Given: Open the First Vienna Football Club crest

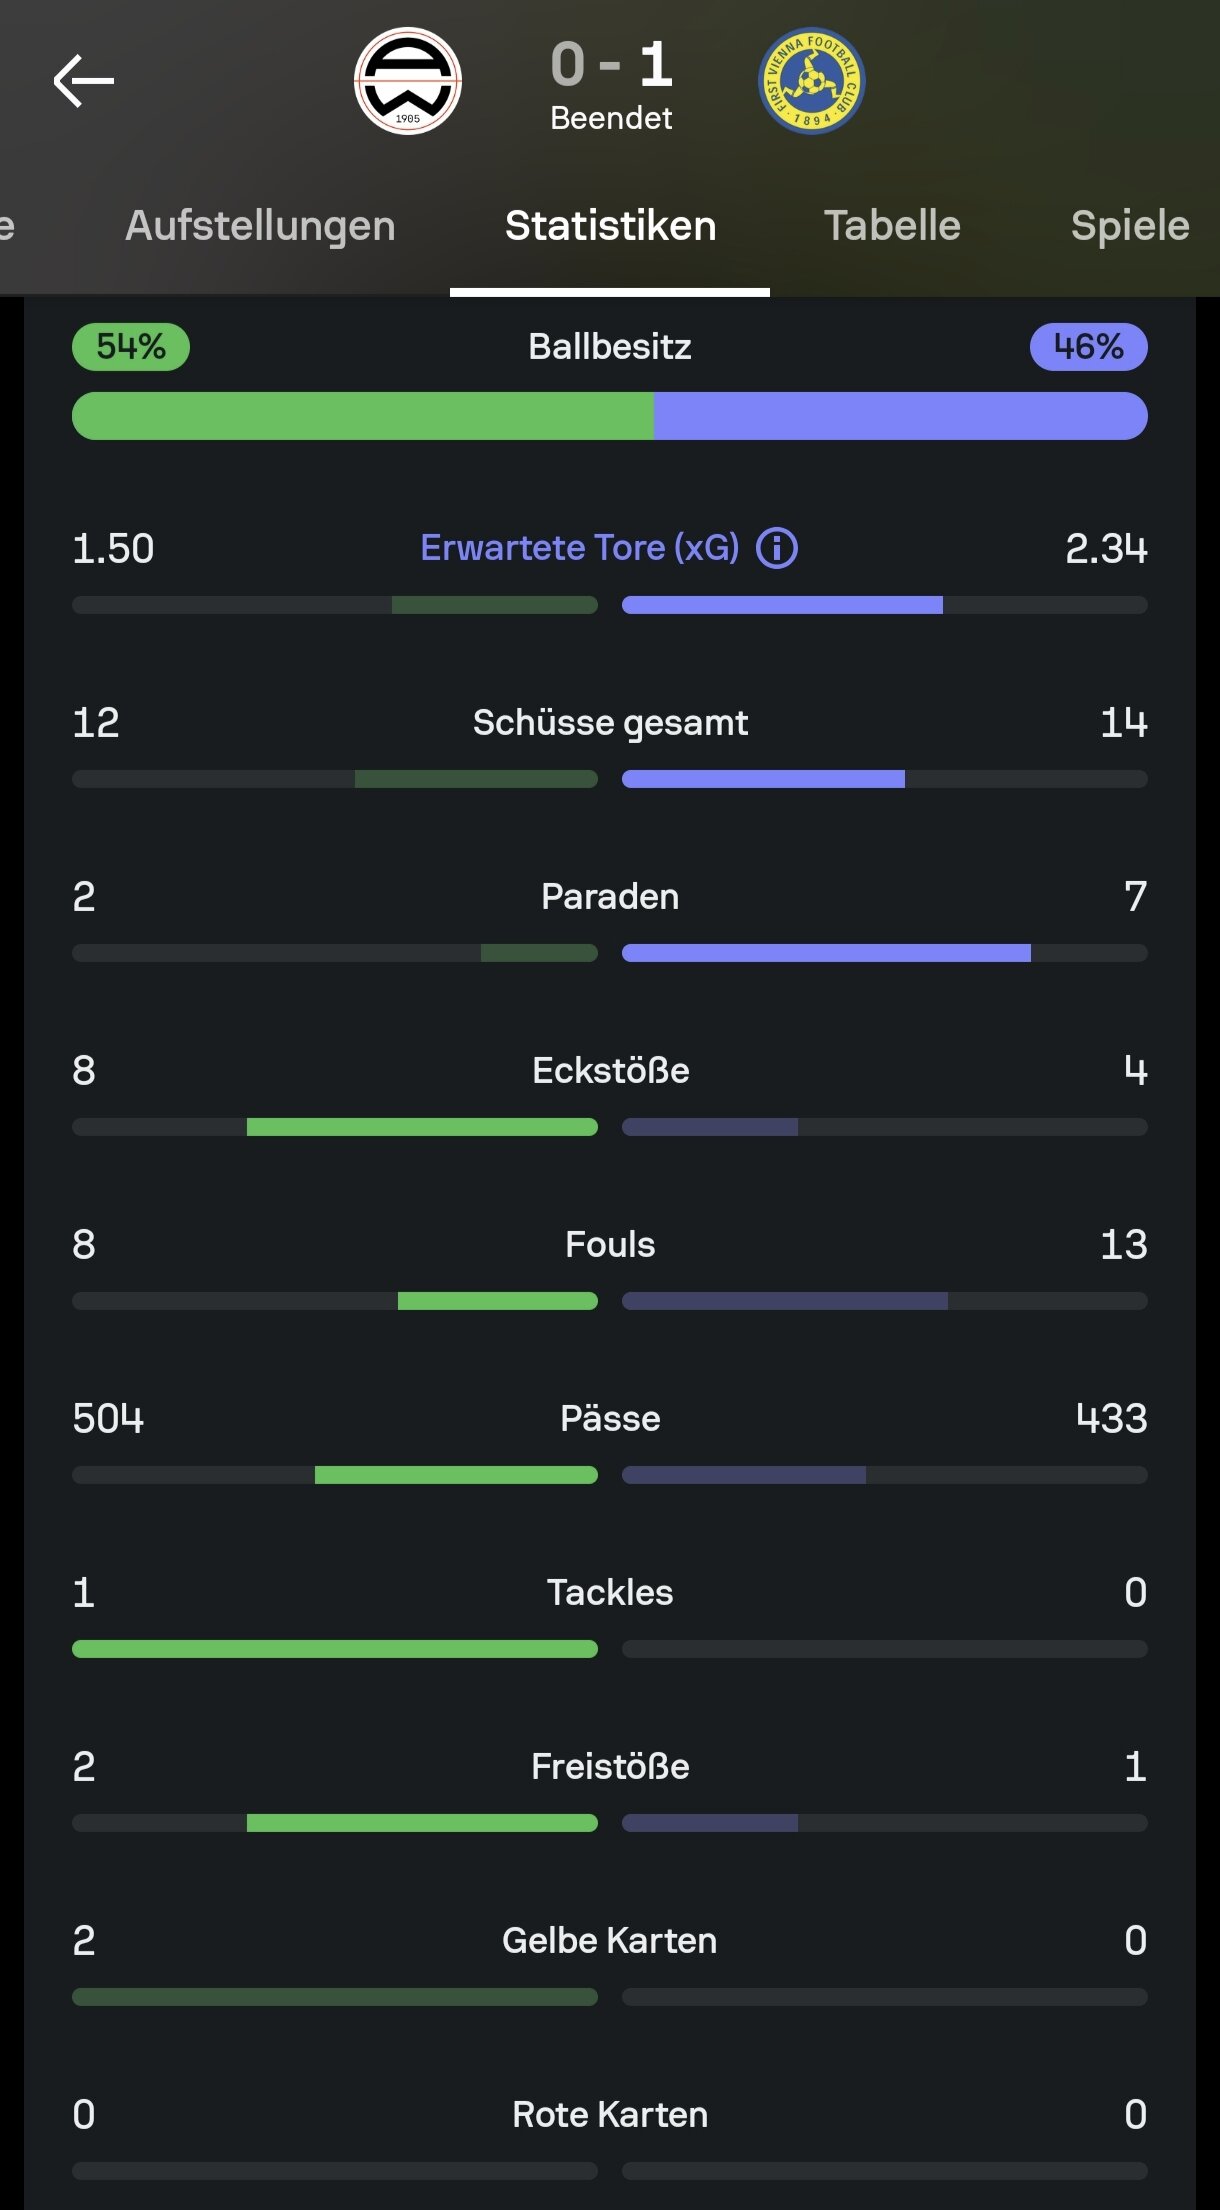Looking at the screenshot, I should tap(812, 81).
